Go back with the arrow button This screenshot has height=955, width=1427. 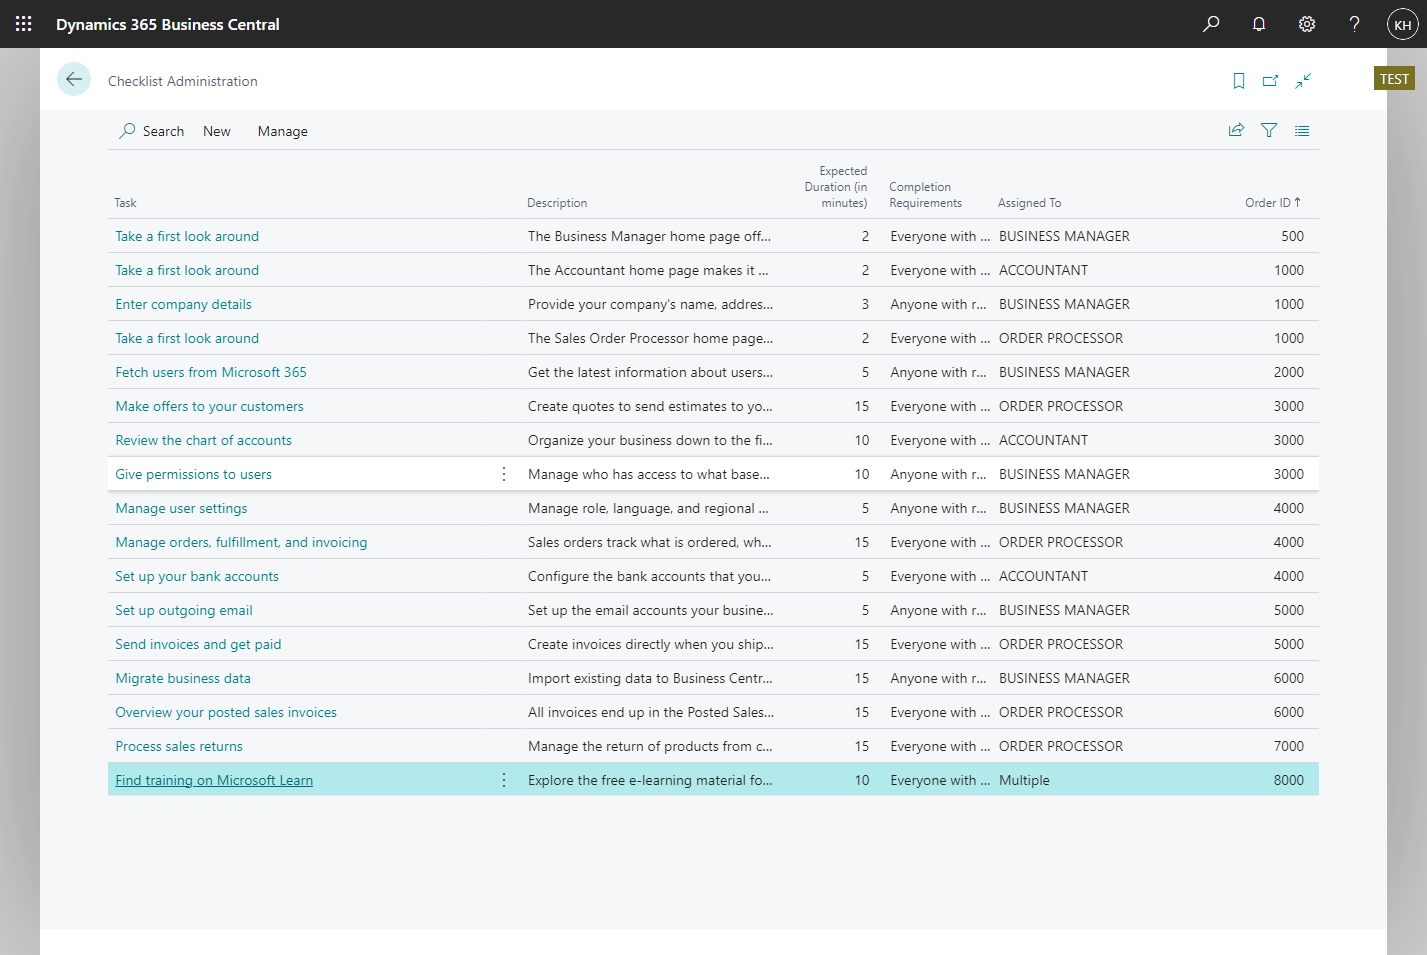74,79
